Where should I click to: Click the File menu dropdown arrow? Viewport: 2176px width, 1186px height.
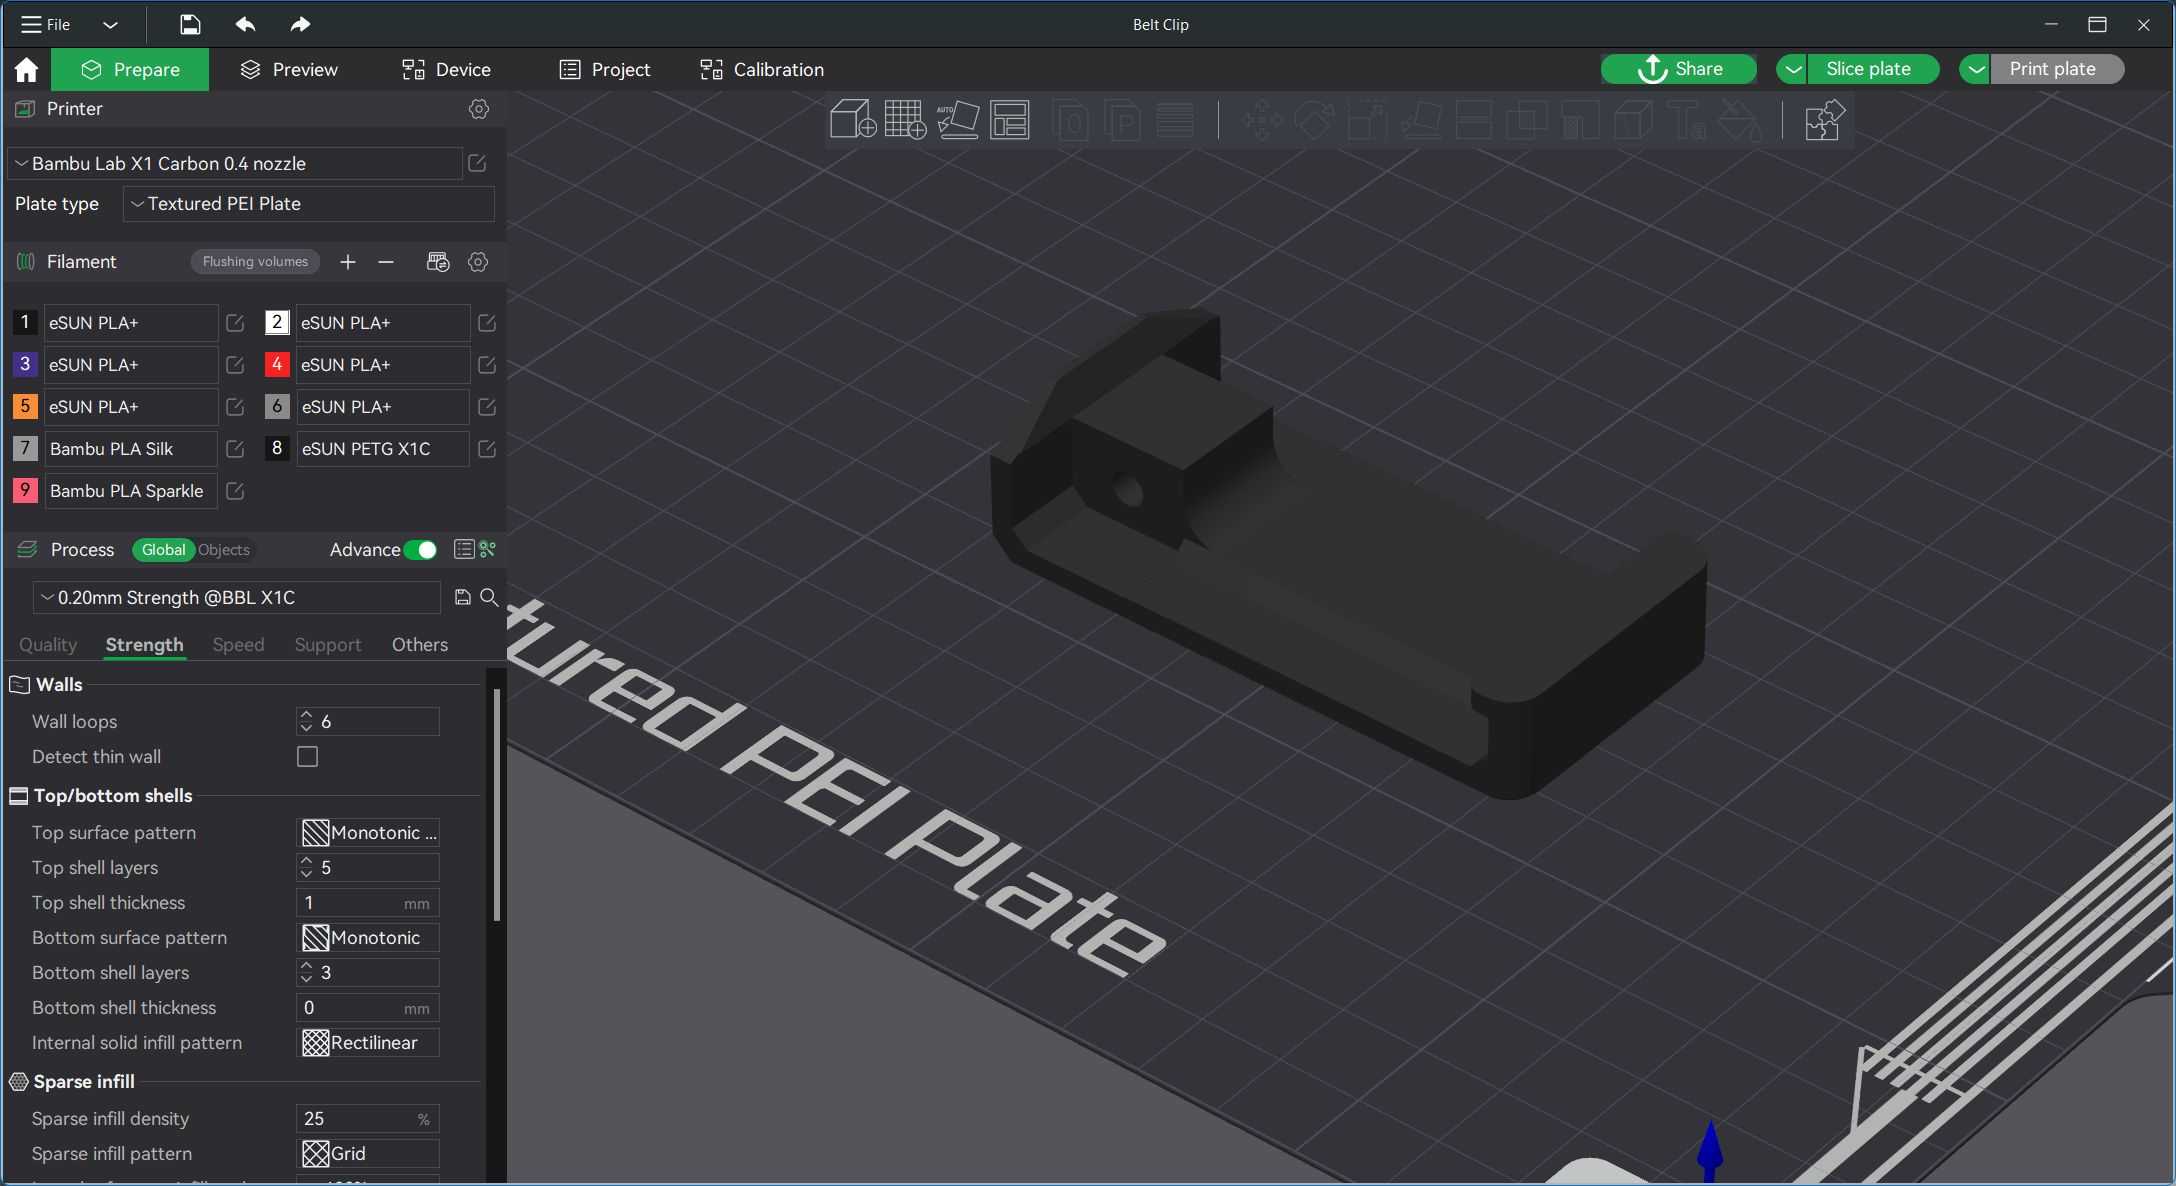(111, 24)
